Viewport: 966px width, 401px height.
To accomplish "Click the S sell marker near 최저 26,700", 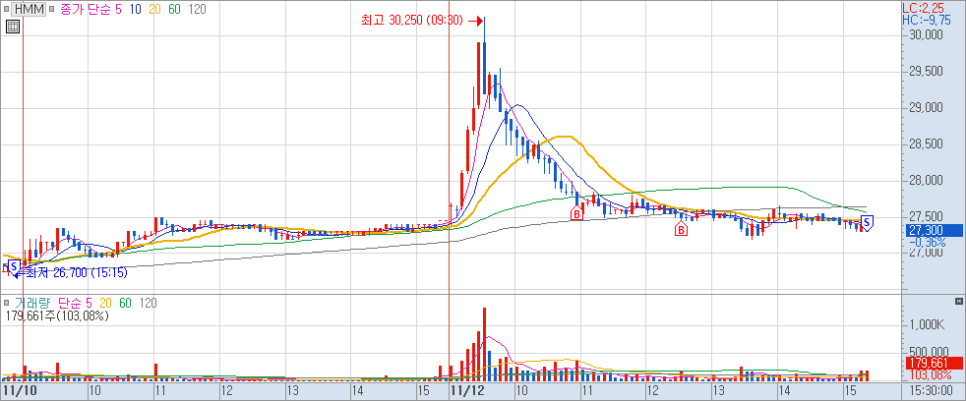I will 14,267.
